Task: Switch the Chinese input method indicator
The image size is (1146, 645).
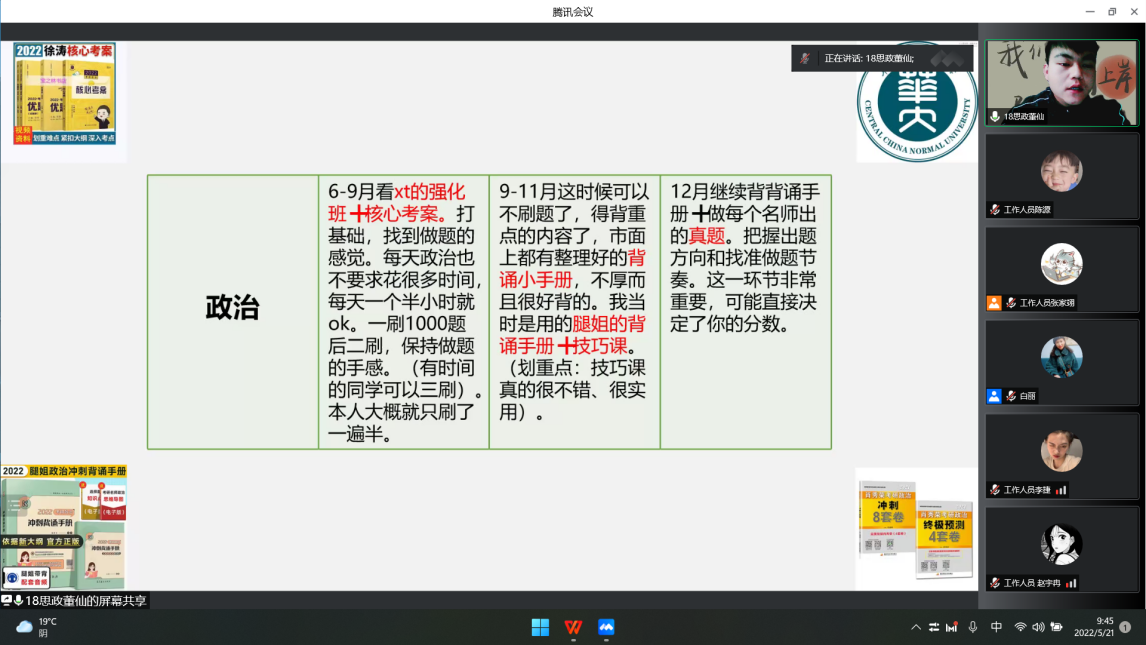Action: point(996,627)
